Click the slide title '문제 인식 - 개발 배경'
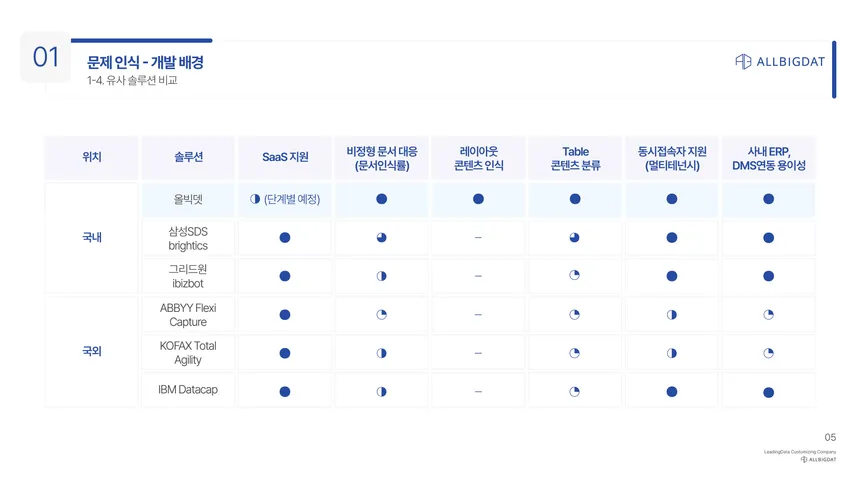 tap(145, 63)
